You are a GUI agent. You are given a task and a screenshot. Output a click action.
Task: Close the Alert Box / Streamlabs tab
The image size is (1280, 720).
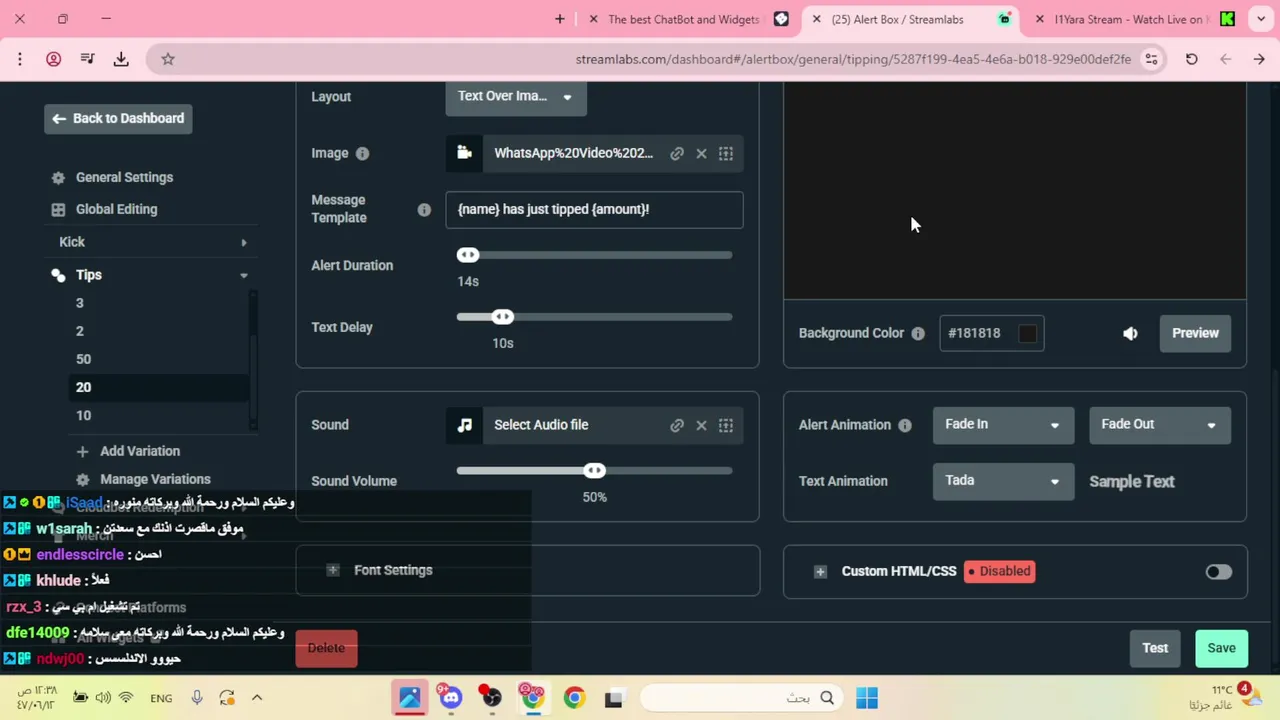coord(817,19)
